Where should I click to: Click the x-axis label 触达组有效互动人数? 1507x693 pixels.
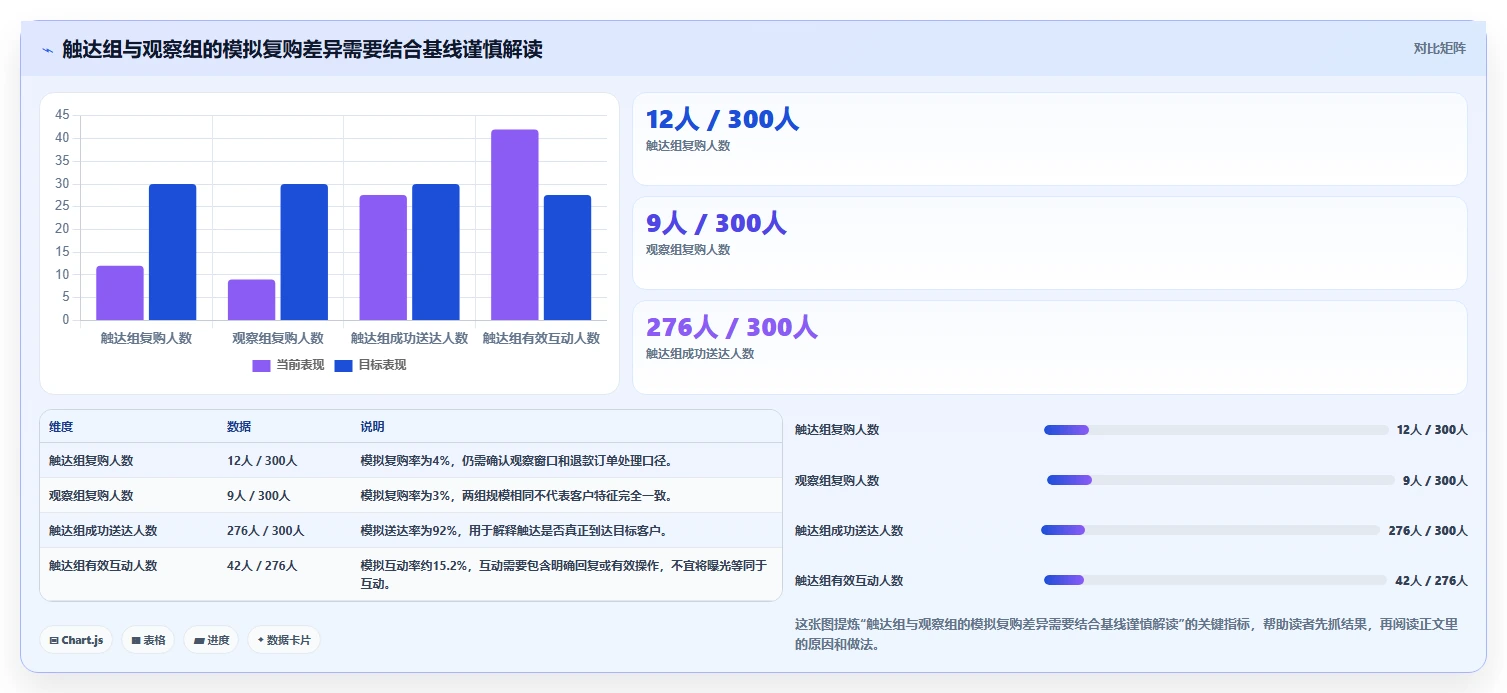[541, 338]
